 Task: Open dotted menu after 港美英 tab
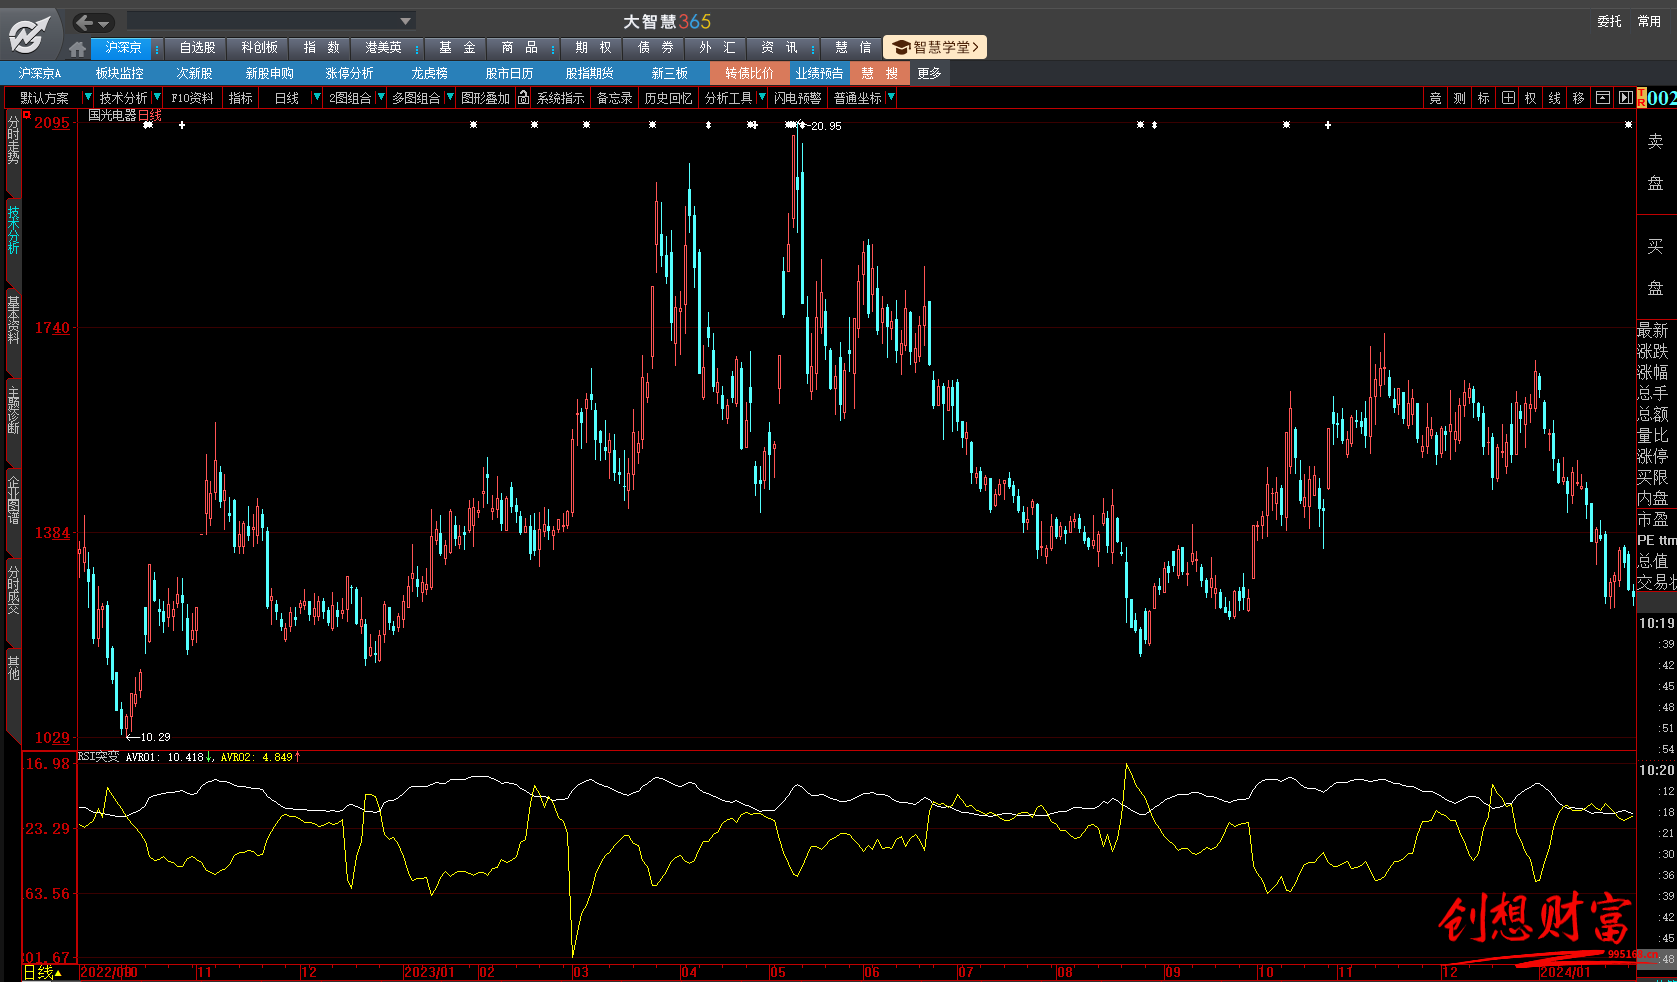(x=417, y=48)
